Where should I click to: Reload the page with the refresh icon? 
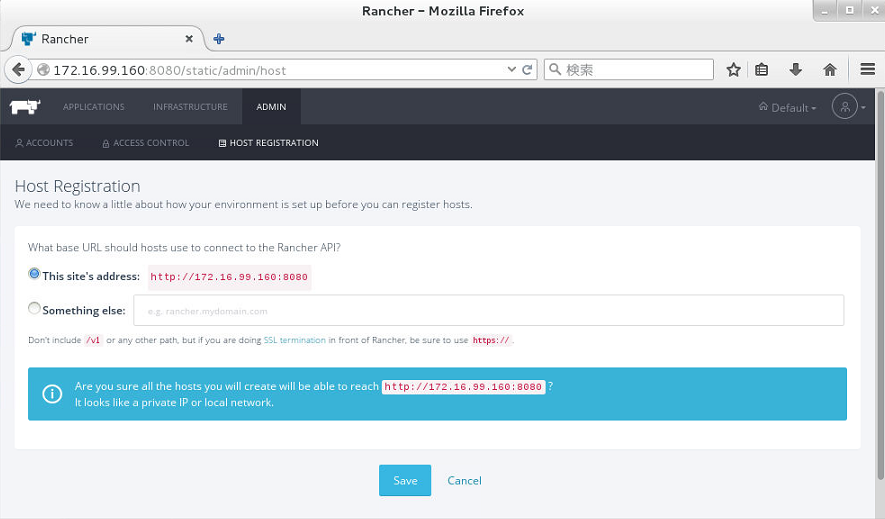coord(527,69)
